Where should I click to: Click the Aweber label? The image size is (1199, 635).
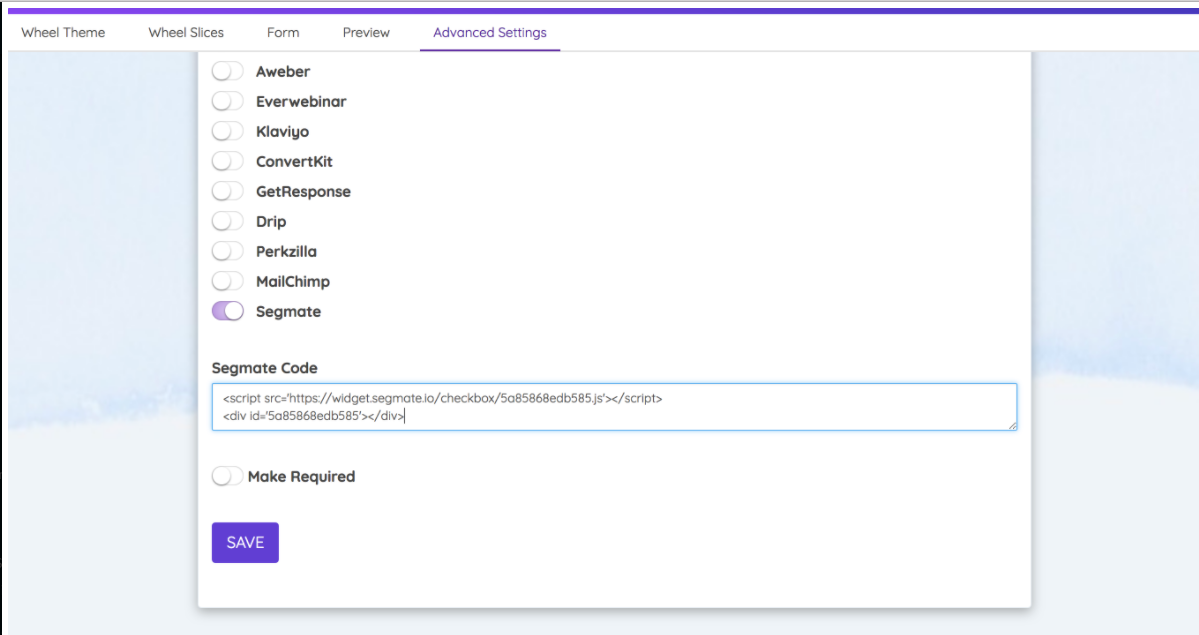point(283,71)
